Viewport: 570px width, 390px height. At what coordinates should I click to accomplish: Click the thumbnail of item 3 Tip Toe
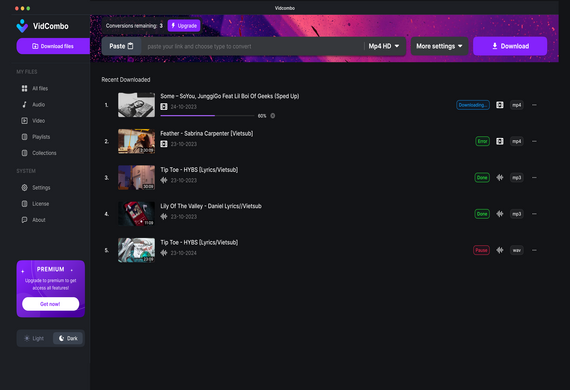click(136, 177)
